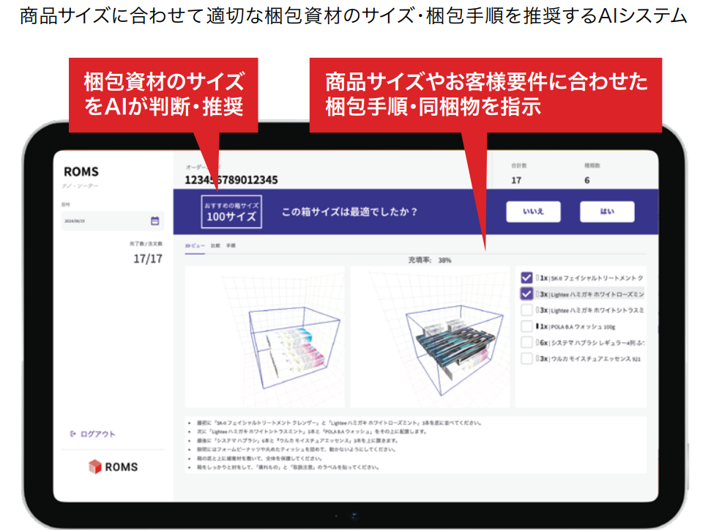Viewport: 719px width, 530px height.
Task: Click the logout arrow icon
Action: 73,434
